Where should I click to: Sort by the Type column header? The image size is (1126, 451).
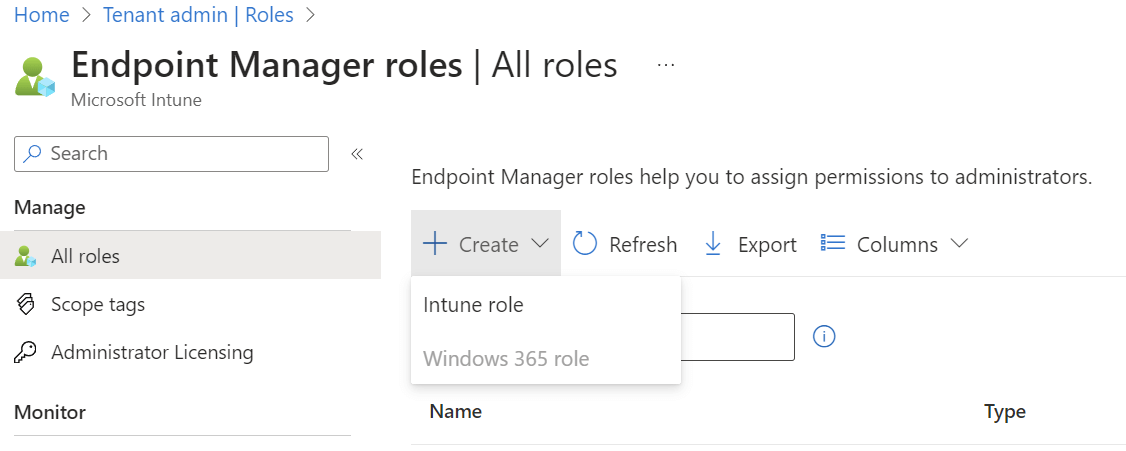click(x=1004, y=411)
